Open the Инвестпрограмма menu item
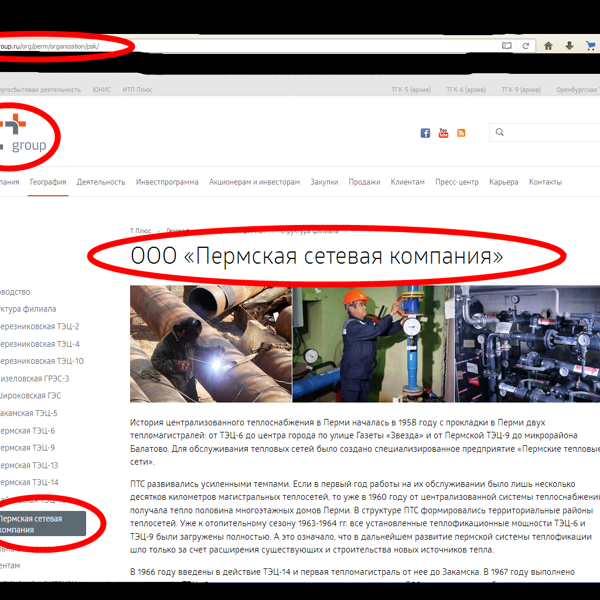The height and width of the screenshot is (600, 600). [x=167, y=182]
